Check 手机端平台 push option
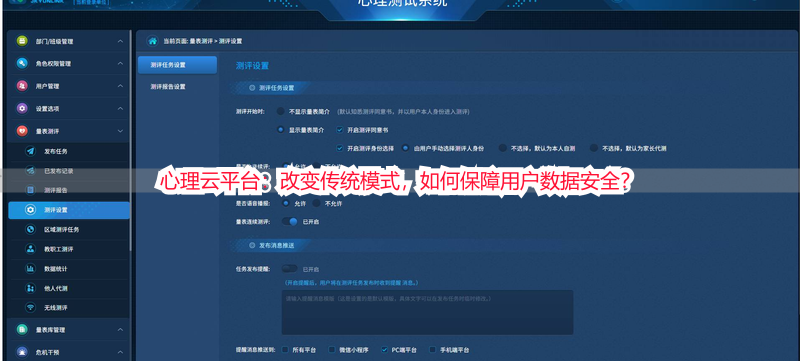 tap(433, 350)
